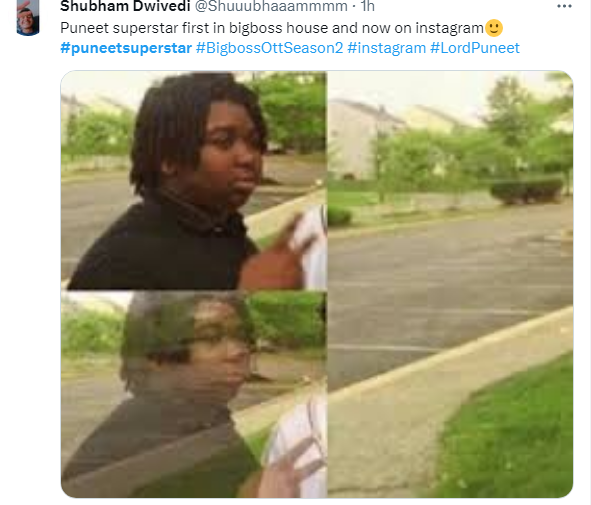This screenshot has height=505, width=591.
Task: Click the word 'bigboss' in the tweet sentence
Action: tap(256, 28)
